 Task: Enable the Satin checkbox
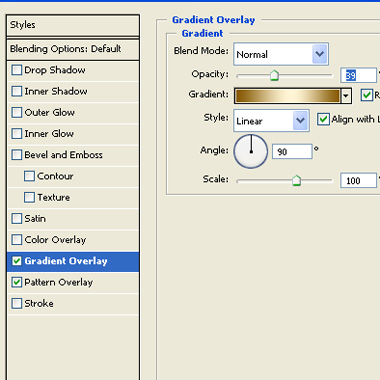tap(16, 219)
